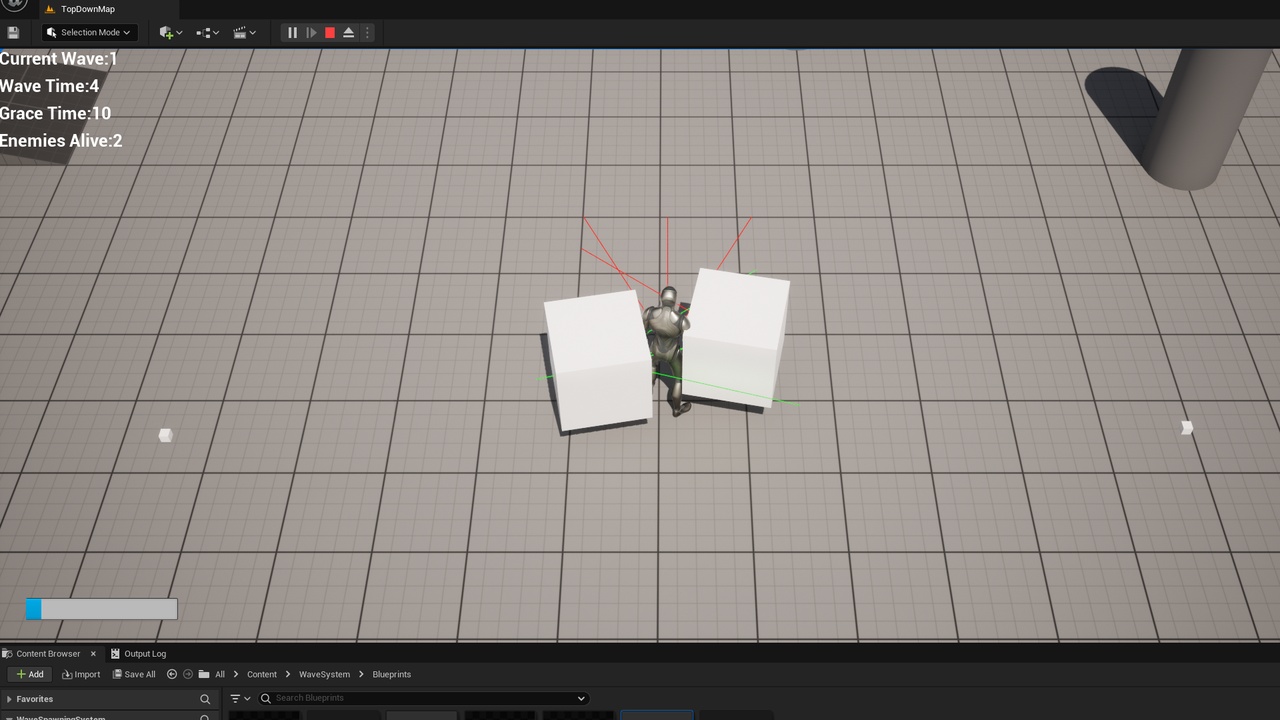The image size is (1280, 720).
Task: Click the Import button
Action: pos(81,674)
